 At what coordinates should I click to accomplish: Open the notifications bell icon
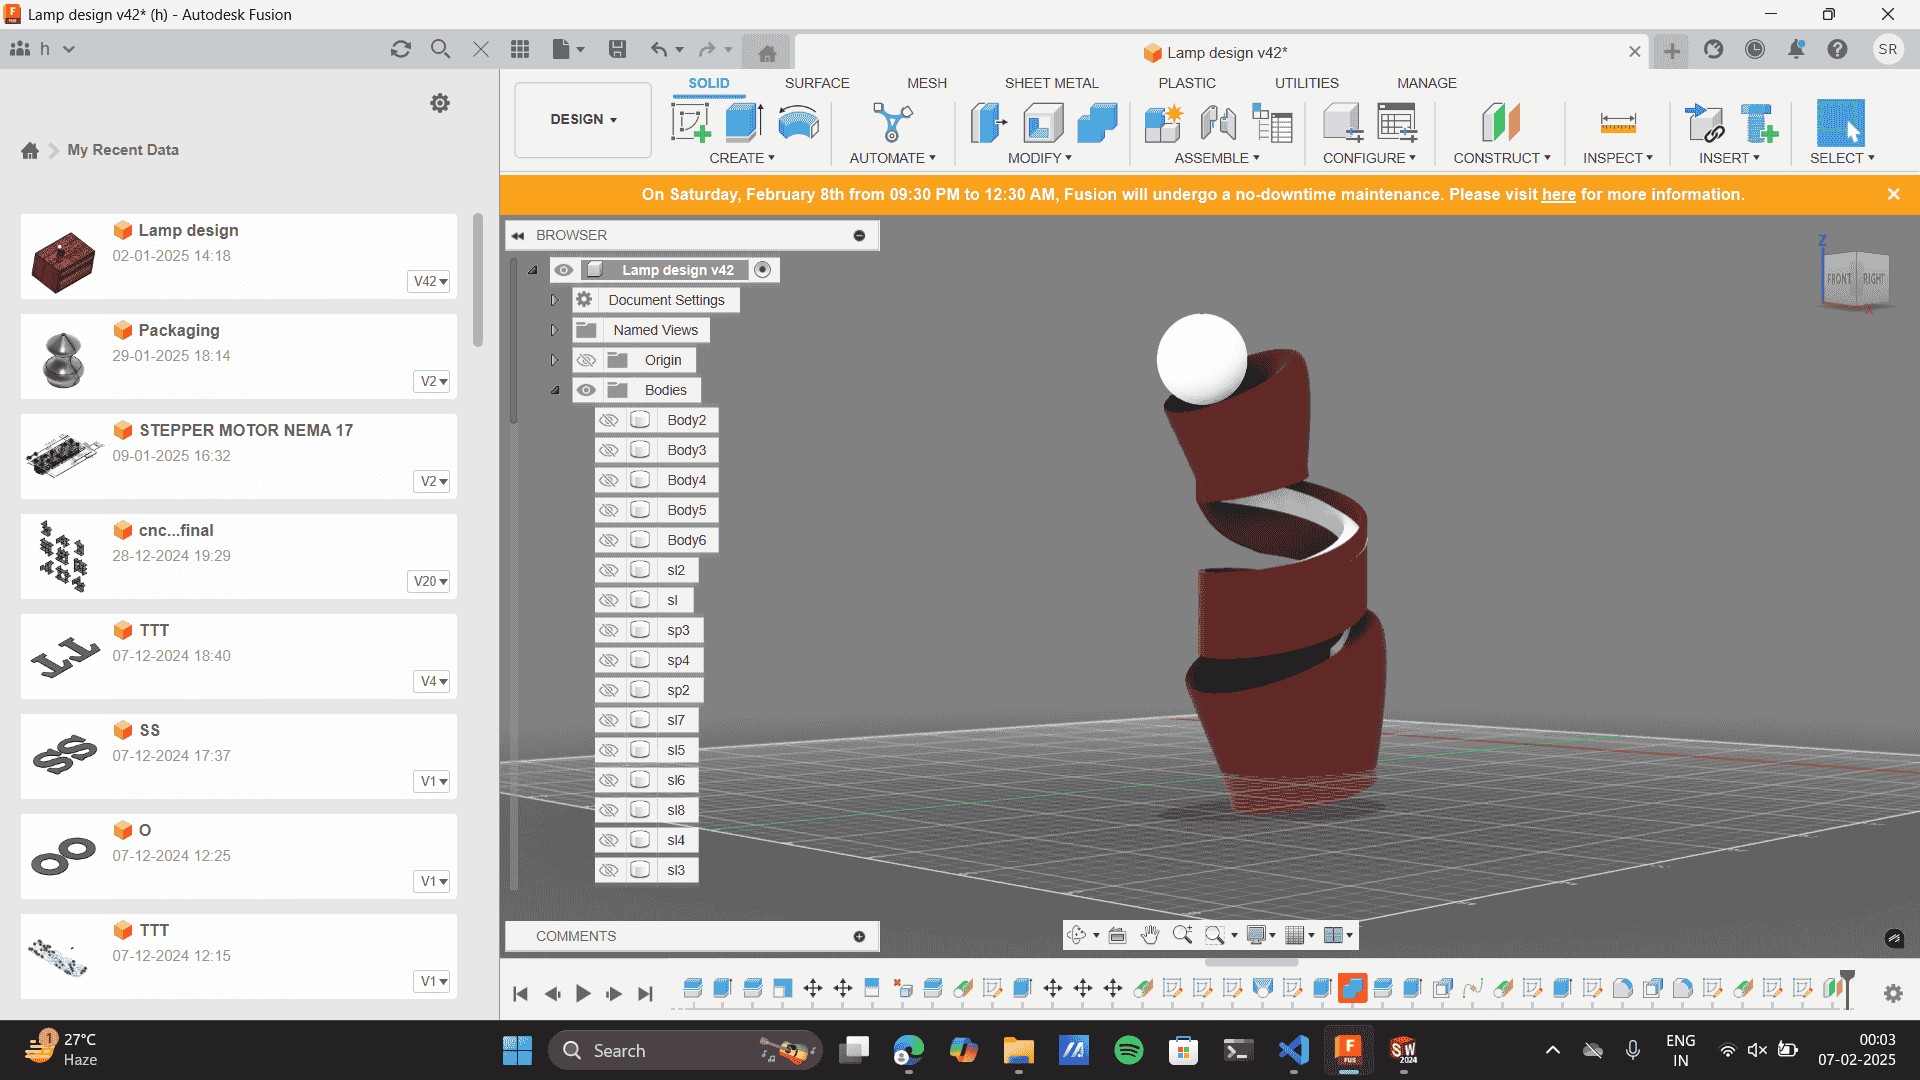[x=1796, y=49]
